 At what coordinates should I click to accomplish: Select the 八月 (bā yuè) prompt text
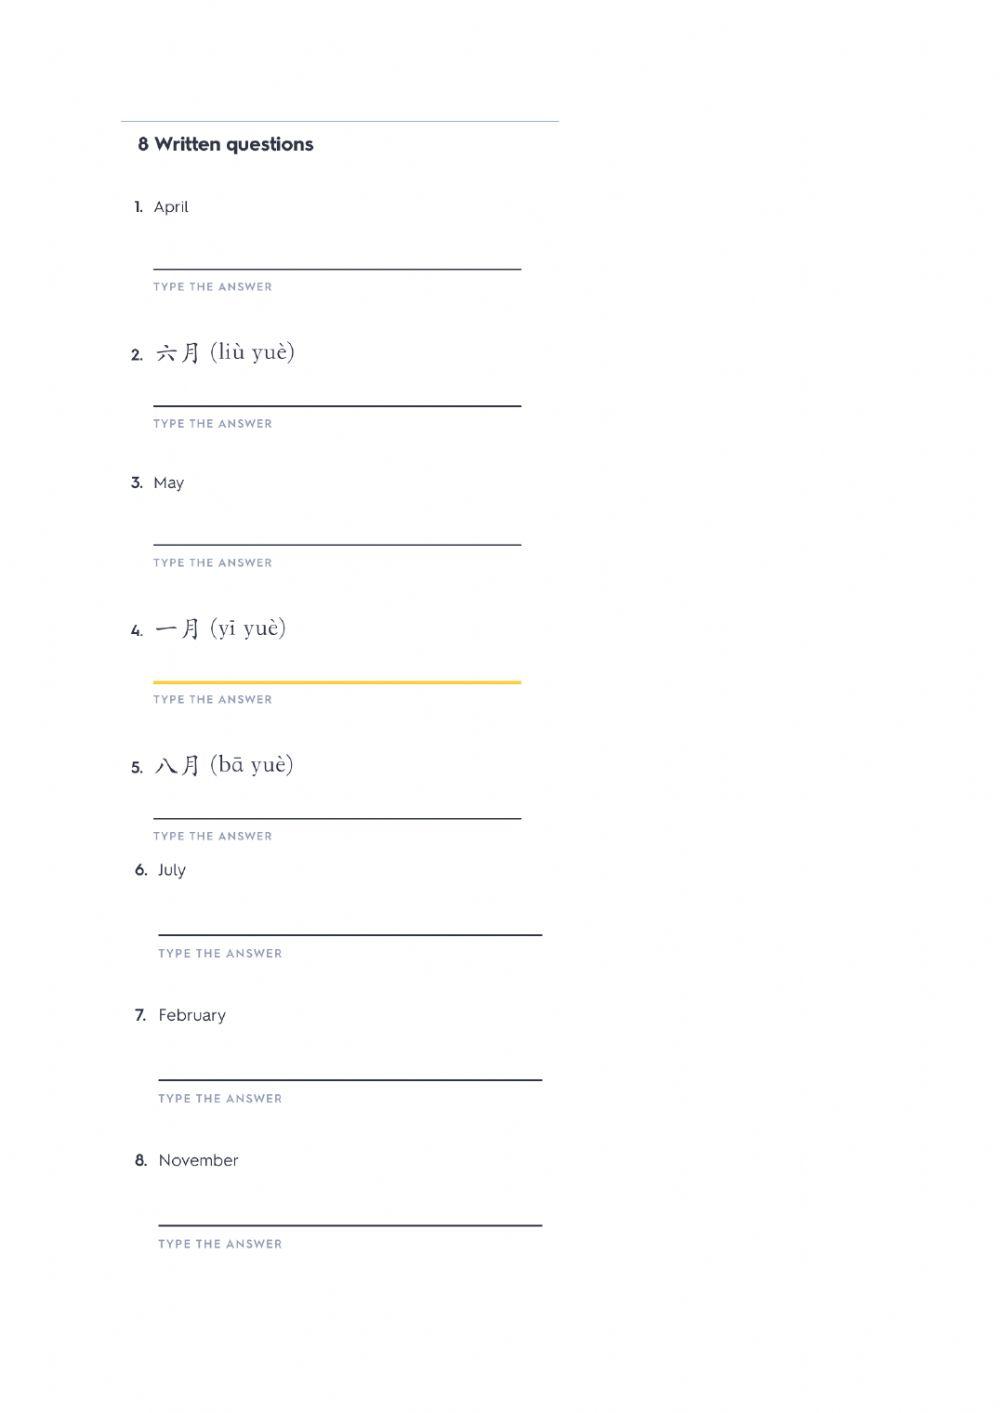click(x=225, y=766)
